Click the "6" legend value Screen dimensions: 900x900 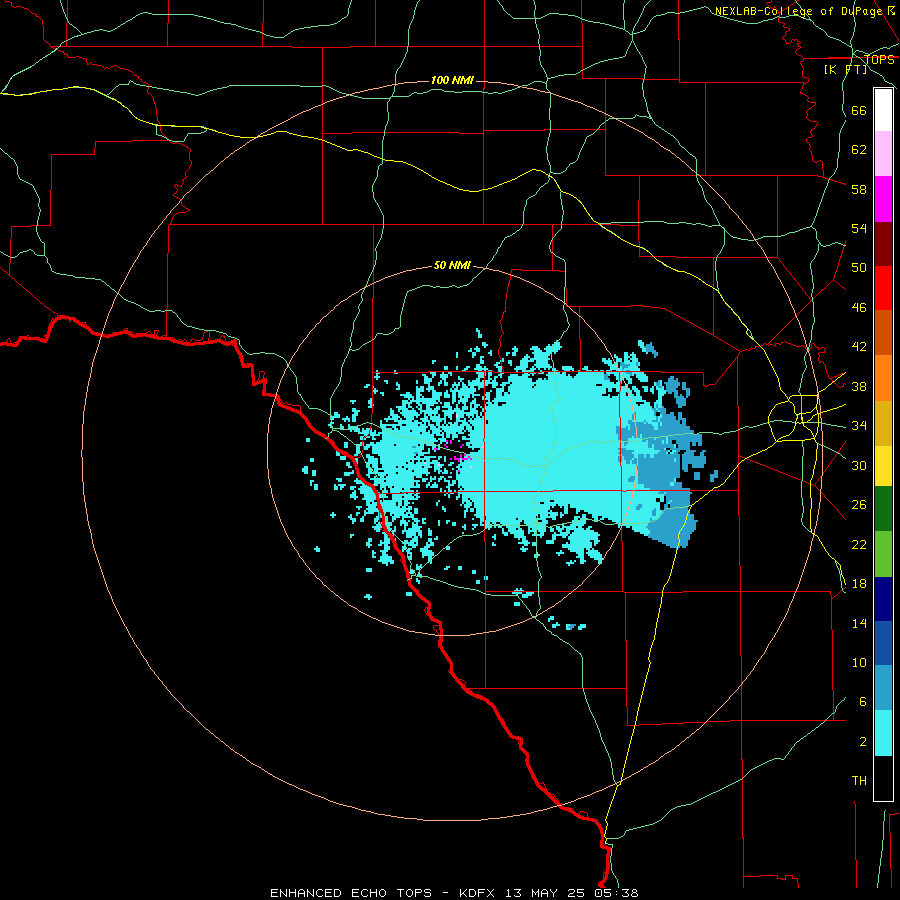(x=863, y=702)
